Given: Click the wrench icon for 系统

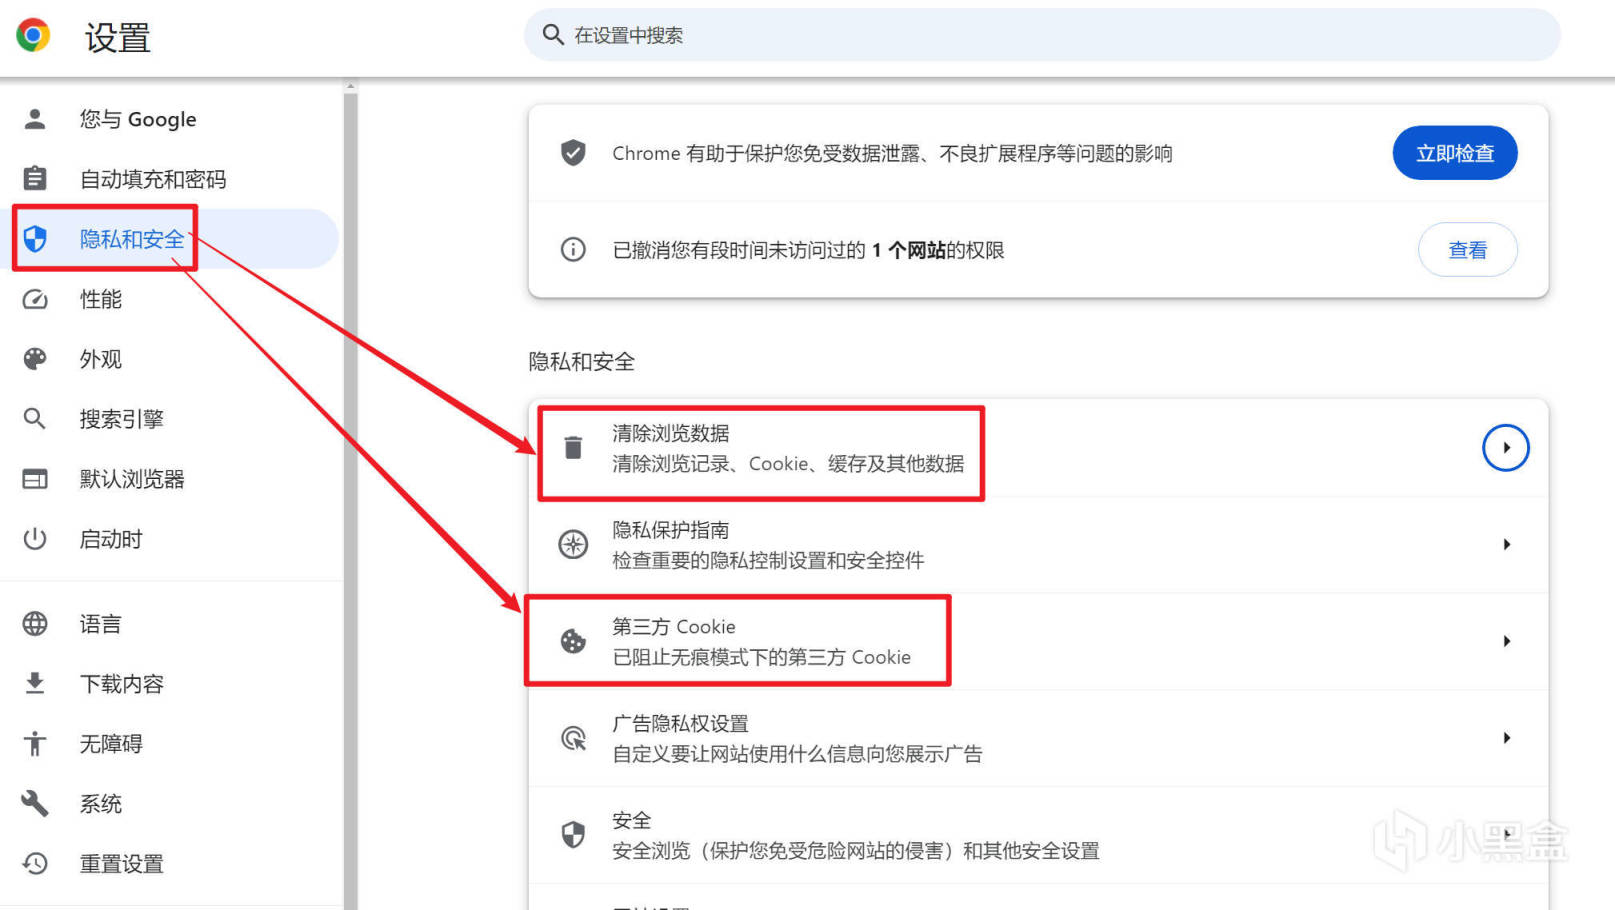Looking at the screenshot, I should pos(35,804).
